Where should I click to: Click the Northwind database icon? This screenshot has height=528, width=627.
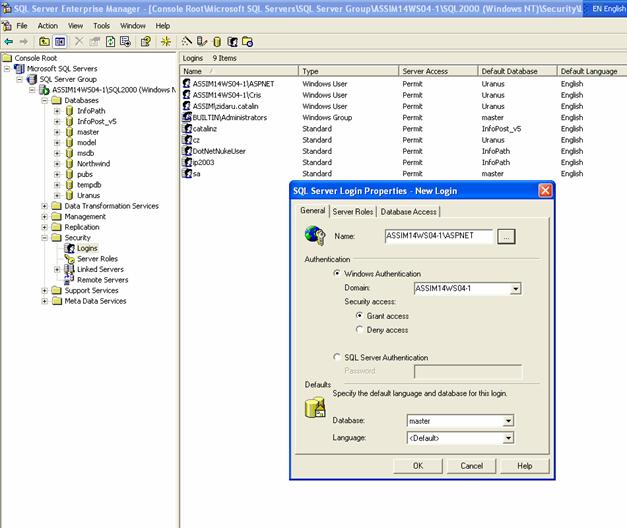coord(70,163)
